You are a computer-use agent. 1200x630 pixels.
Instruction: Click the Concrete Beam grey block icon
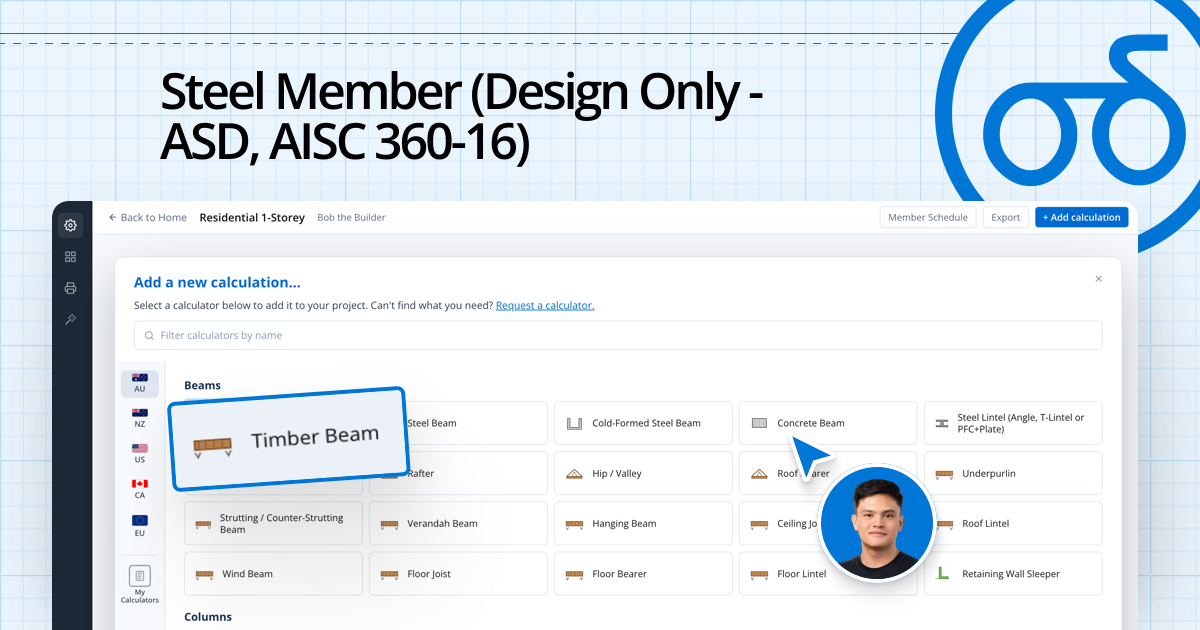pyautogui.click(x=759, y=423)
